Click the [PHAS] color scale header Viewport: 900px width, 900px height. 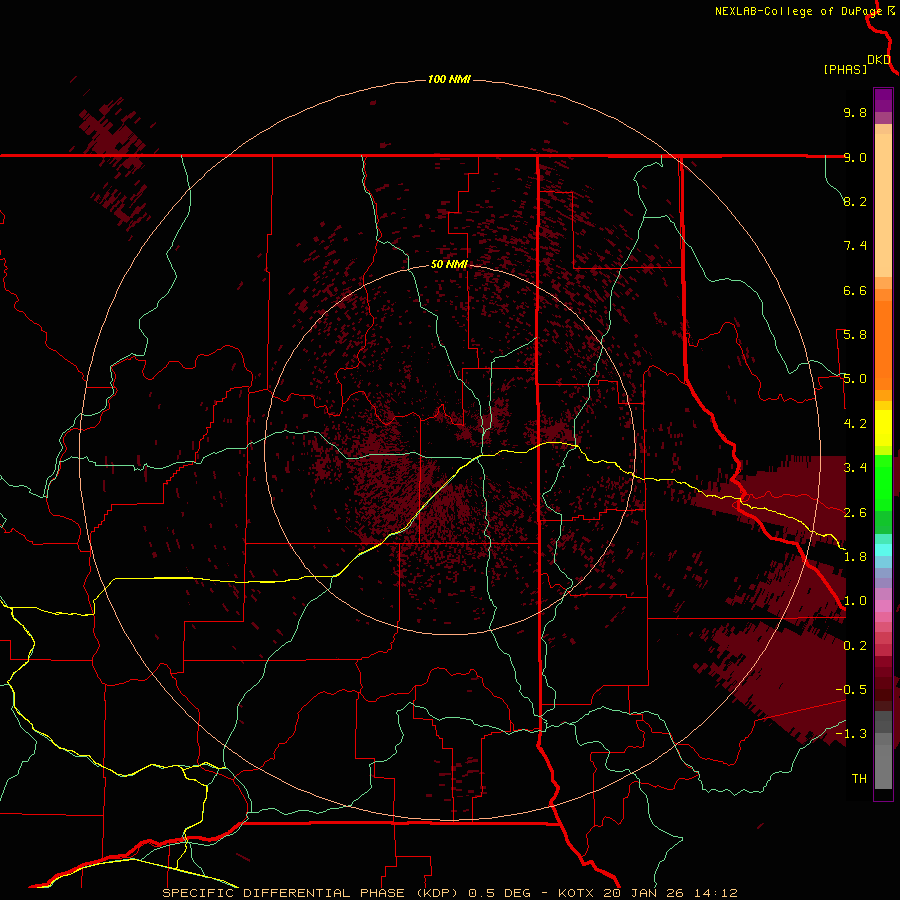845,69
